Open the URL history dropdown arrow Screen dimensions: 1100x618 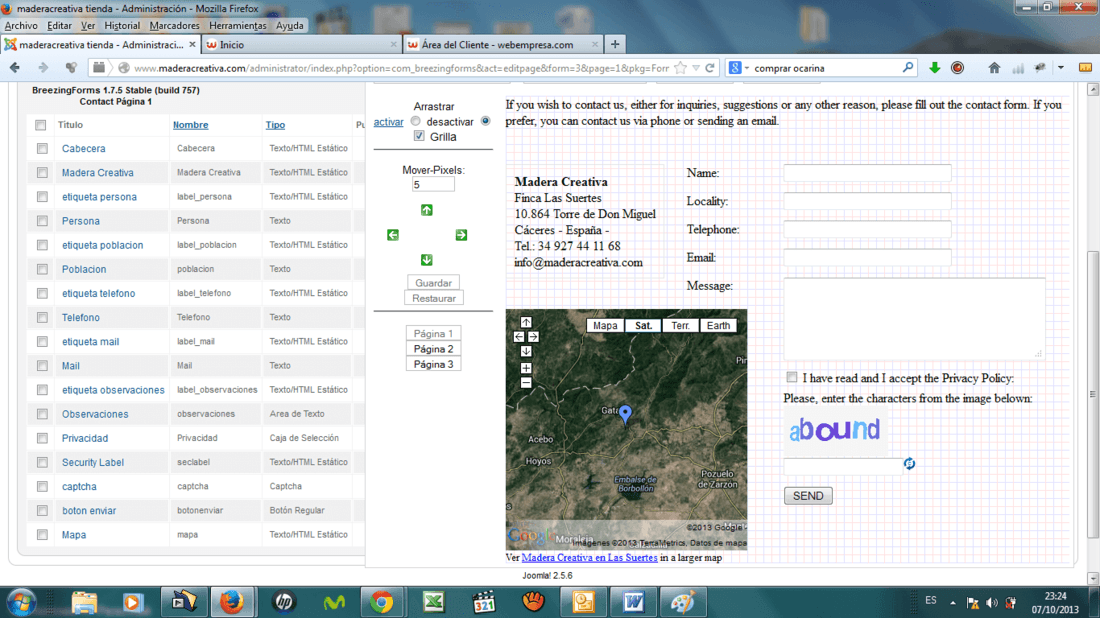click(x=696, y=68)
